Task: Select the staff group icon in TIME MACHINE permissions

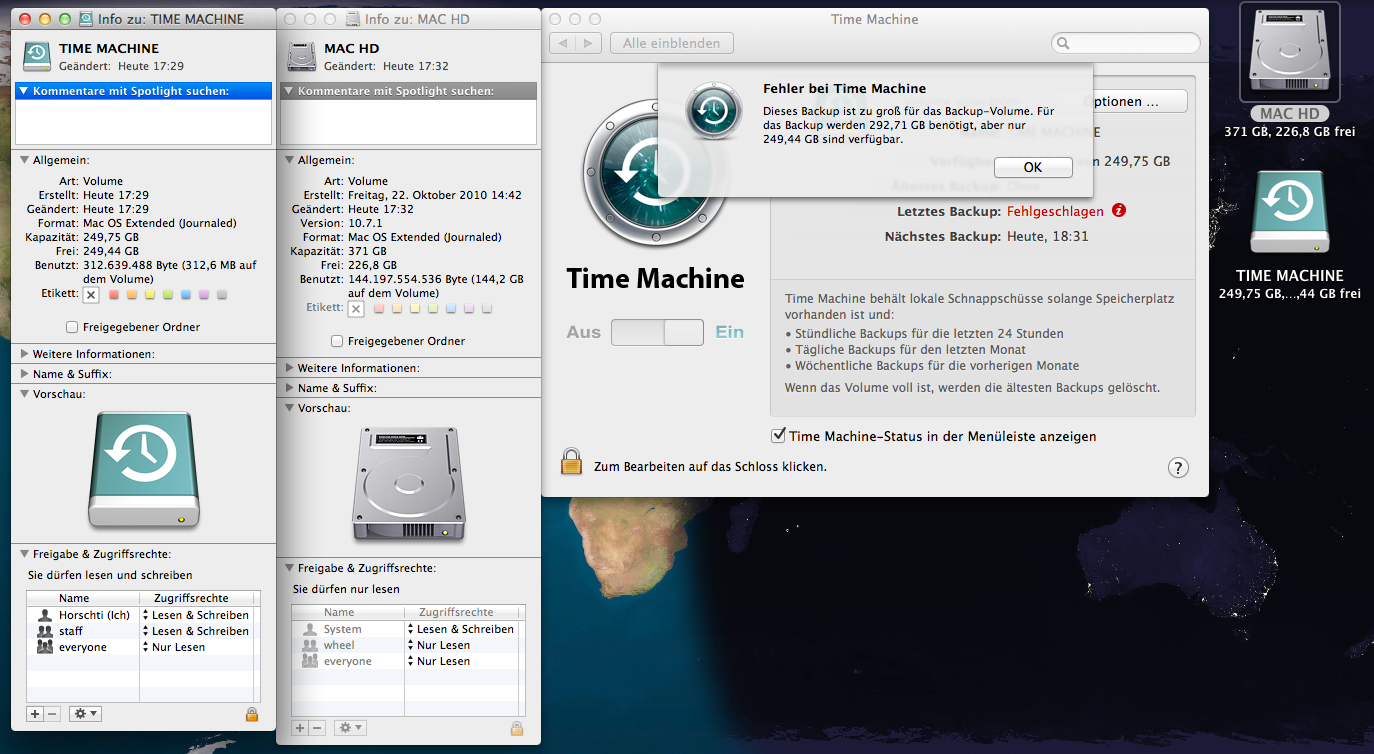Action: coord(44,631)
